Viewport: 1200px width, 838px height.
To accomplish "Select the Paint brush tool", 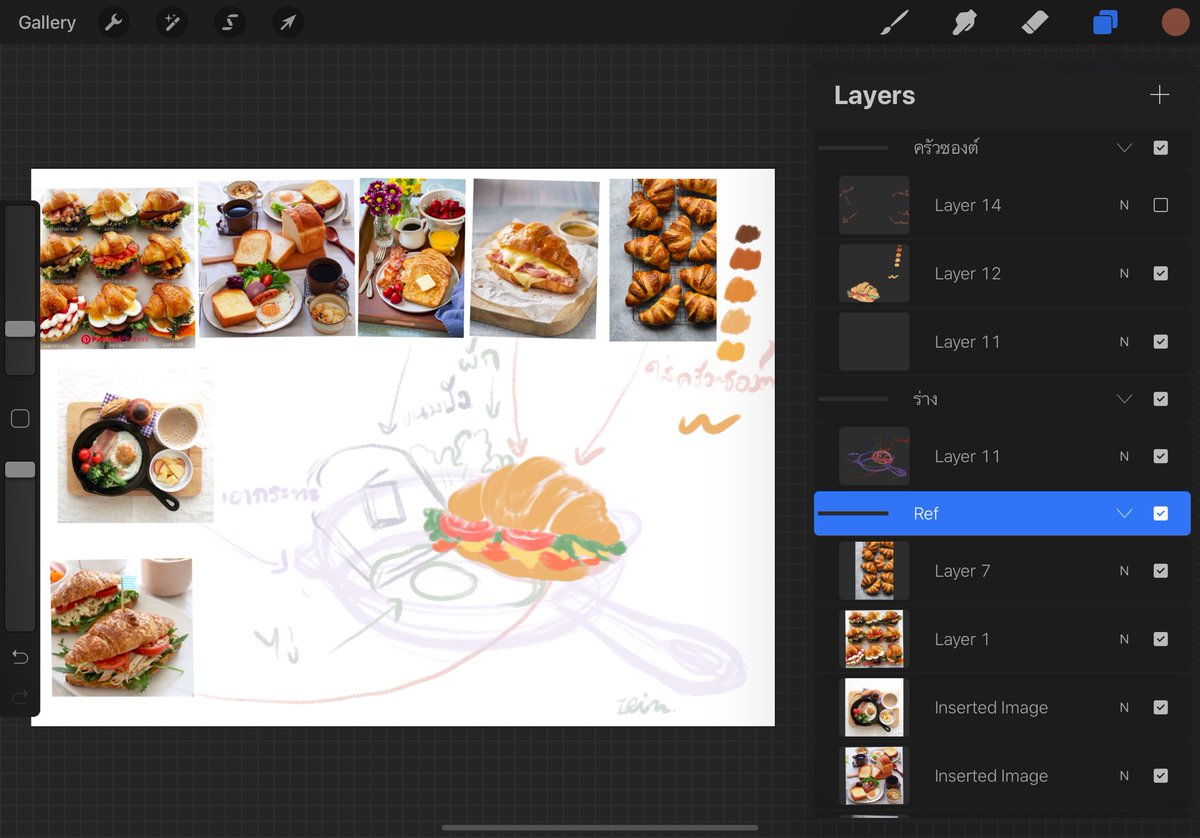I will [x=895, y=22].
